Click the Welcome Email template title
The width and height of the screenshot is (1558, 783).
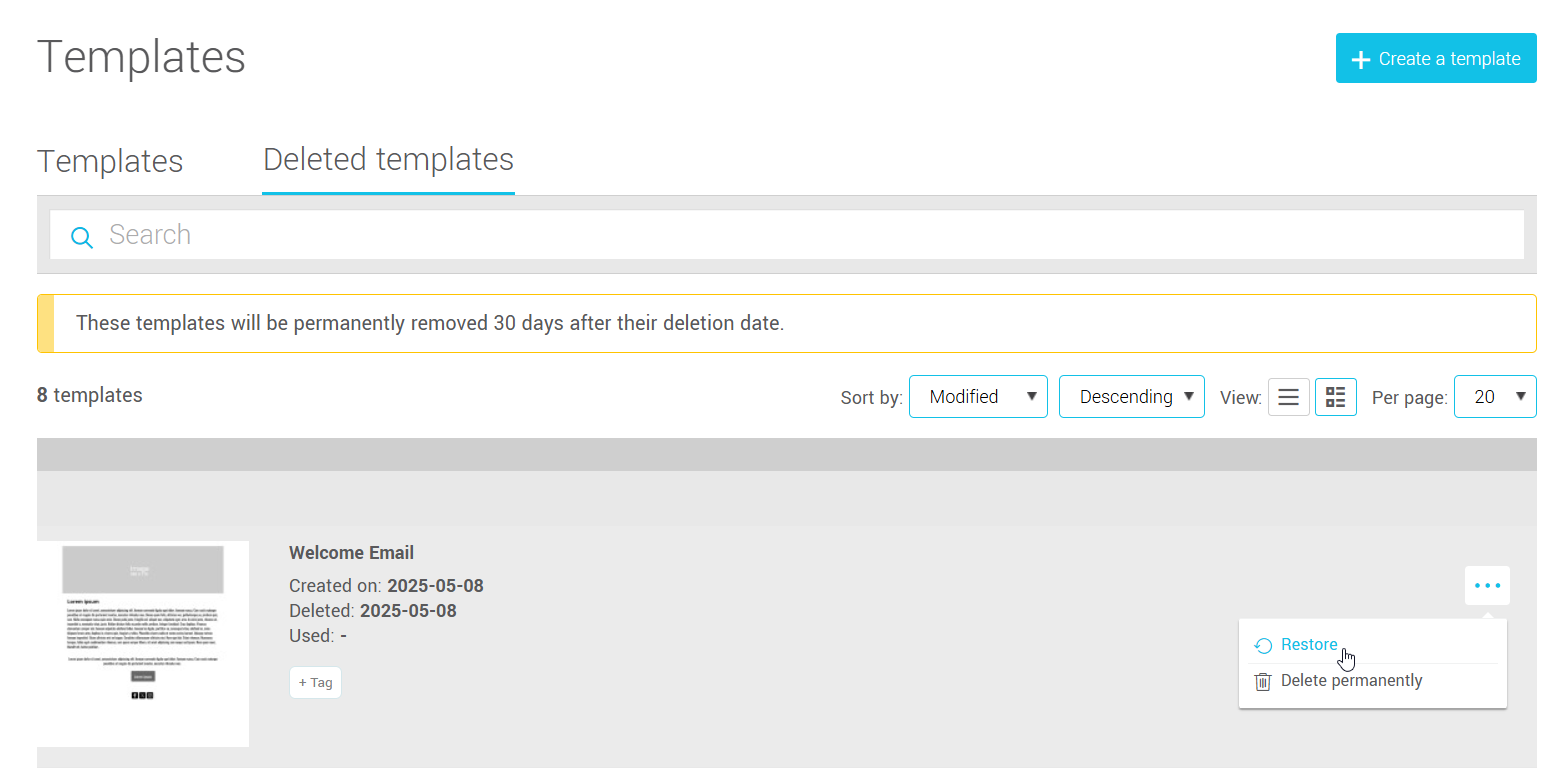pyautogui.click(x=351, y=553)
